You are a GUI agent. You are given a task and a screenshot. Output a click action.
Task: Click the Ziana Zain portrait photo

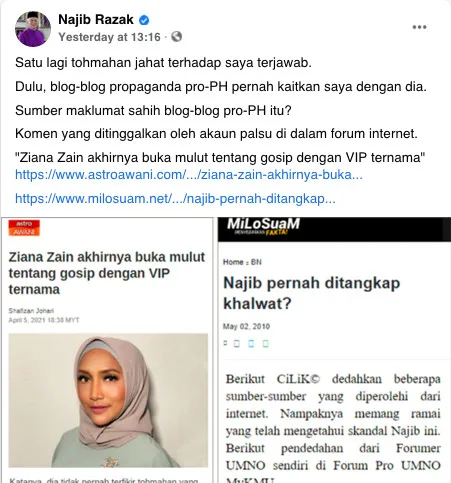pyautogui.click(x=108, y=400)
